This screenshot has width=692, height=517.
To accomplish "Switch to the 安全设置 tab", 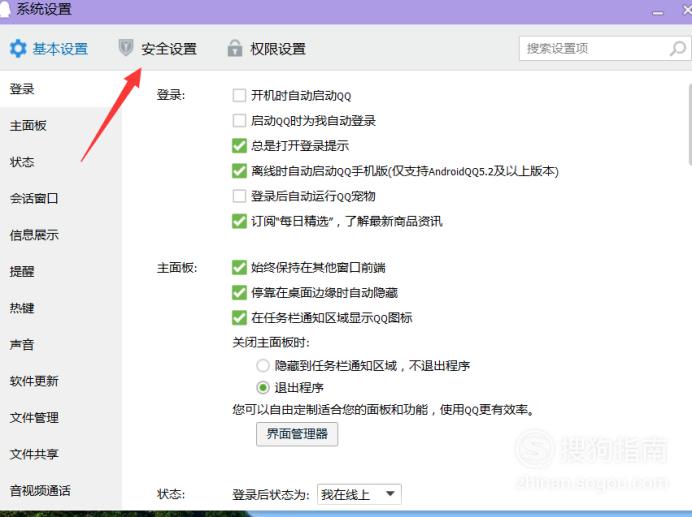I will (x=158, y=49).
